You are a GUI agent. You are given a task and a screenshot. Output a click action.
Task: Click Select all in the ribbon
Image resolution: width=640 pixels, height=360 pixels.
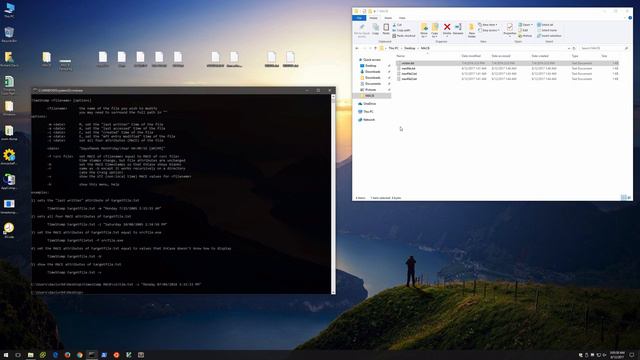click(x=545, y=25)
